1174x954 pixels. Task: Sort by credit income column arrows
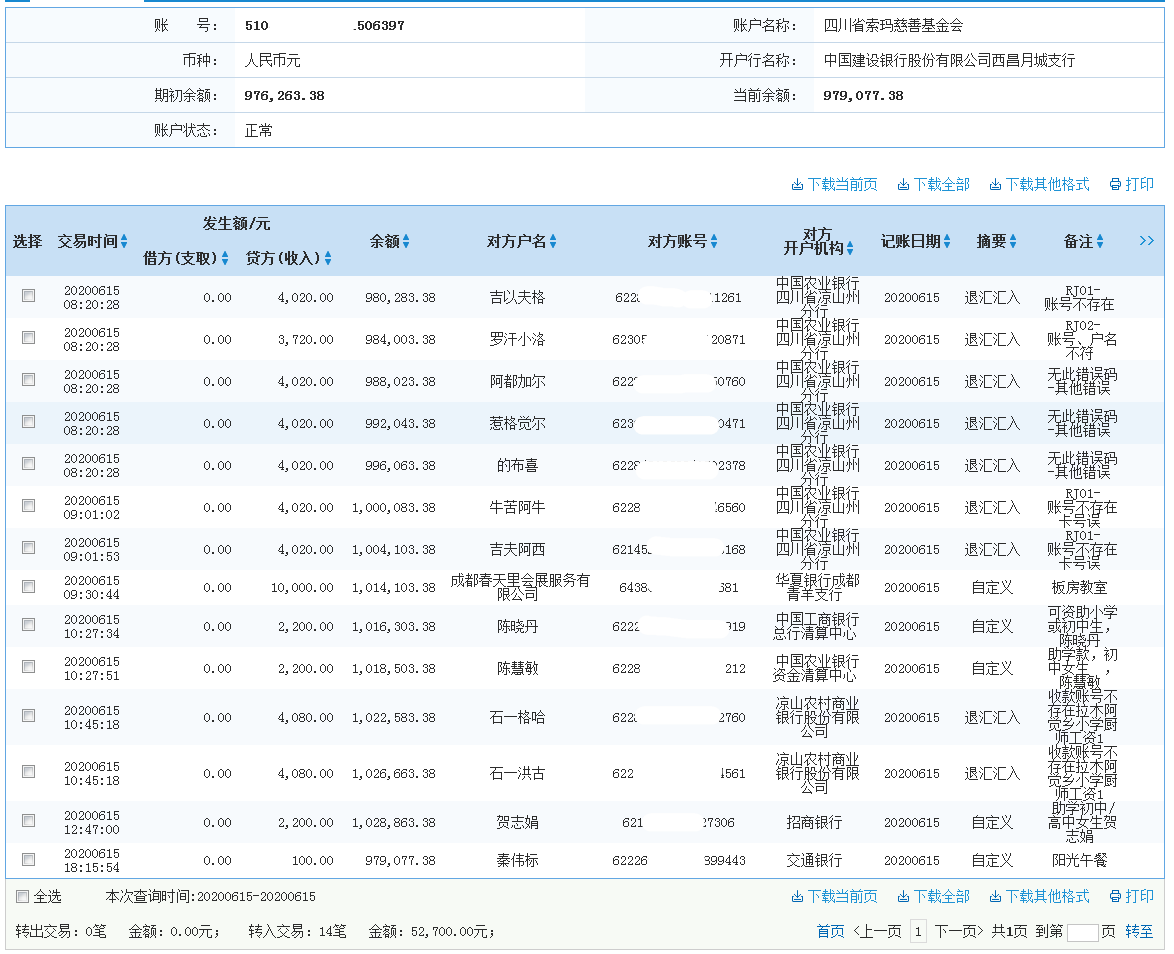328,259
